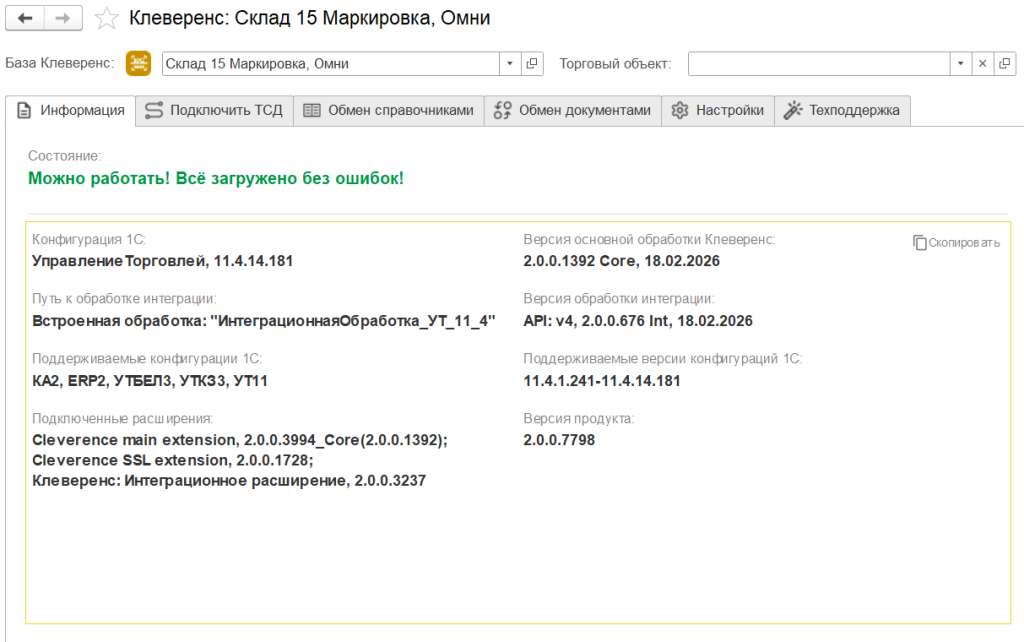Click text Встроенная обработка: "ИнтеграционнаяОбработка_УТ_11_4"
Viewport: 1024px width, 642px height.
click(x=264, y=321)
